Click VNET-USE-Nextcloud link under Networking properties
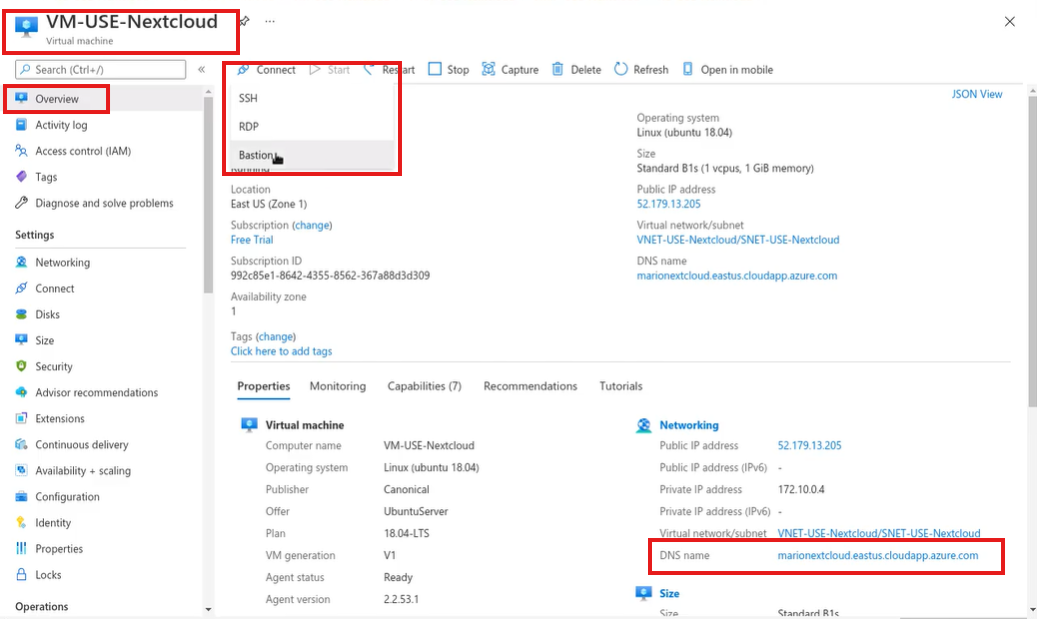This screenshot has width=1037, height=619. coord(879,533)
